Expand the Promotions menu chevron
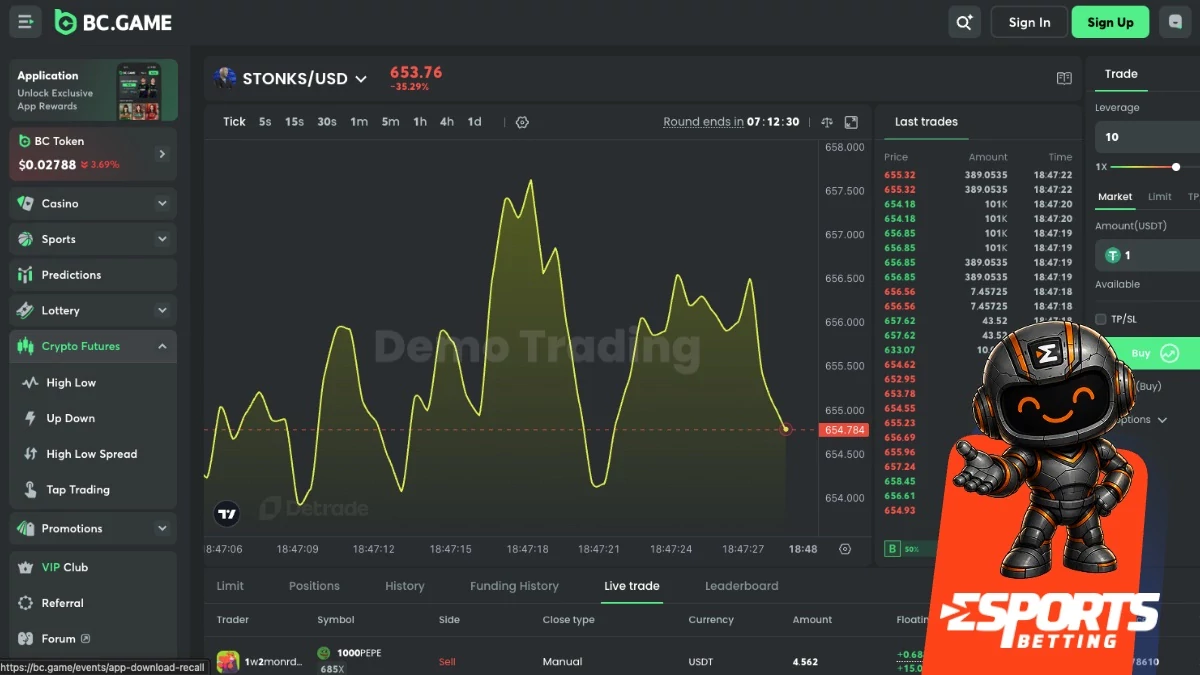 click(x=162, y=528)
